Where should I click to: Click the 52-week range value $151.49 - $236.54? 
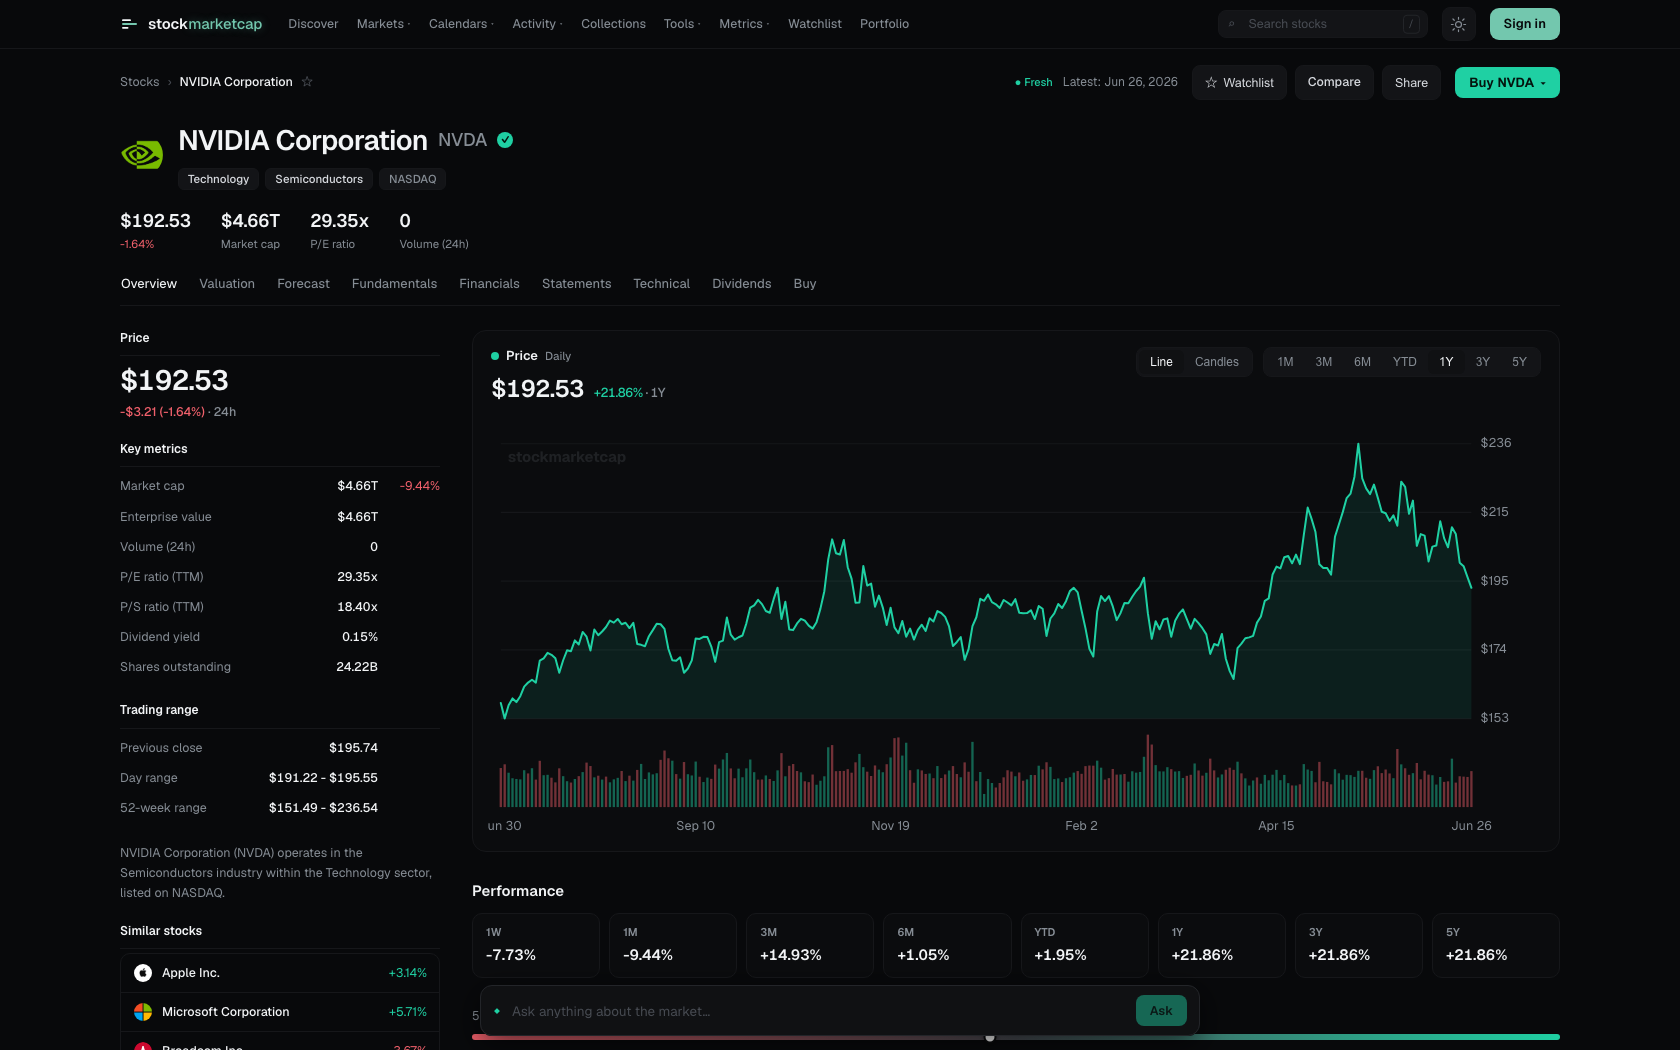click(323, 808)
